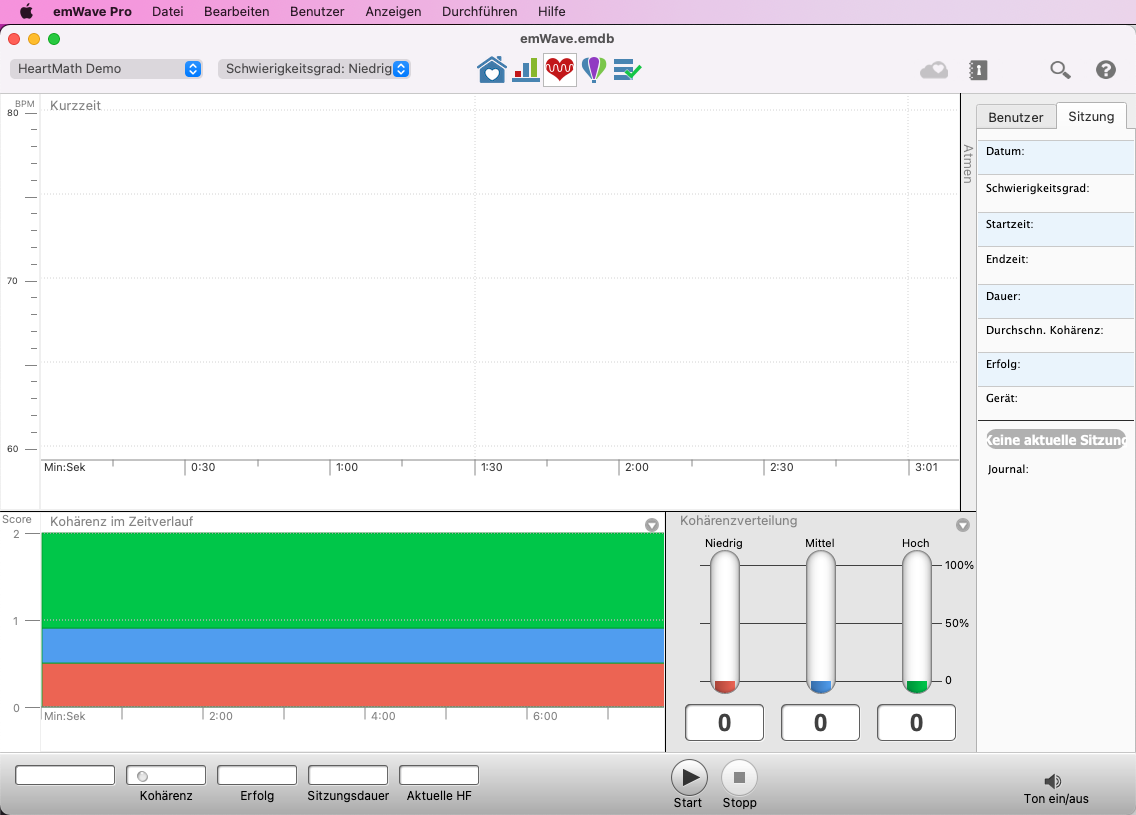1136x815 pixels.
Task: Expand the Kohärenz im Zeitverlauf options arrow
Action: click(x=652, y=524)
